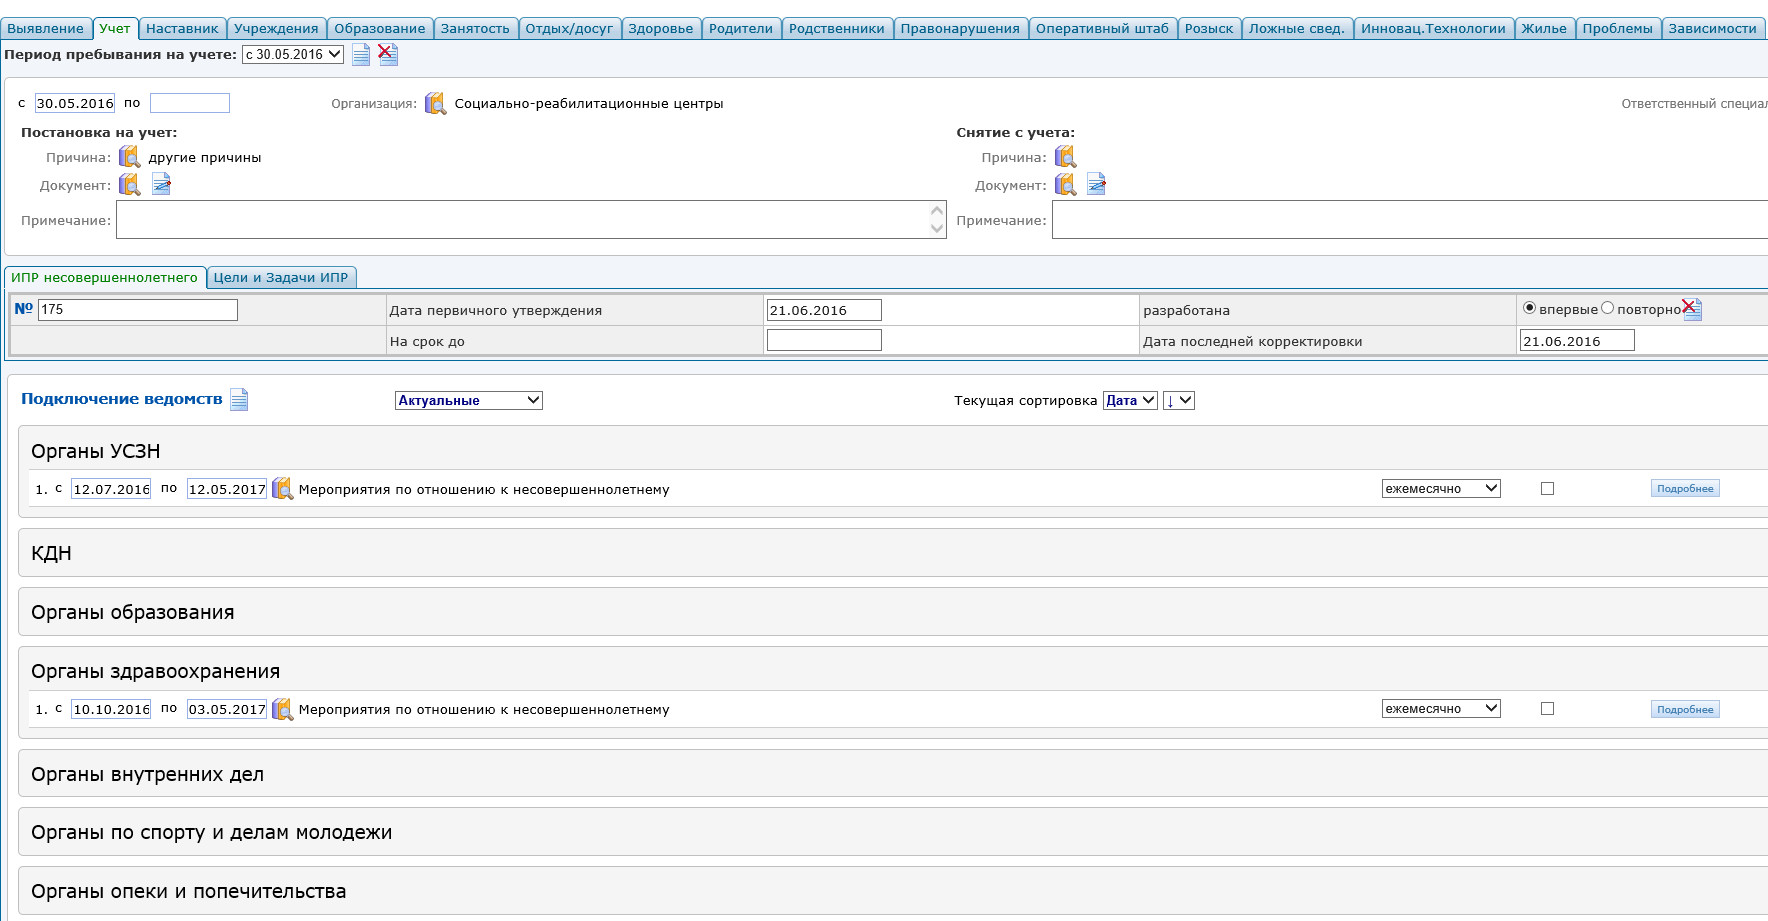Click deregistration Примечание text area

coord(1410,219)
